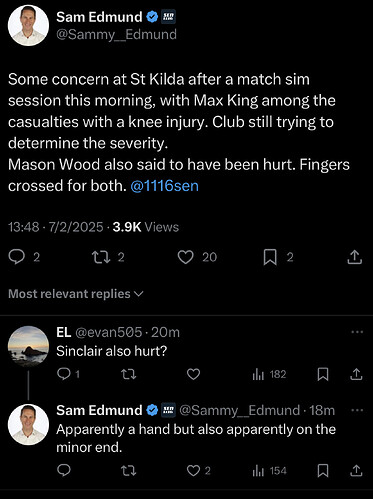View analytics of EL reply showing 182
Viewport: 373px width, 499px height.
tap(269, 374)
